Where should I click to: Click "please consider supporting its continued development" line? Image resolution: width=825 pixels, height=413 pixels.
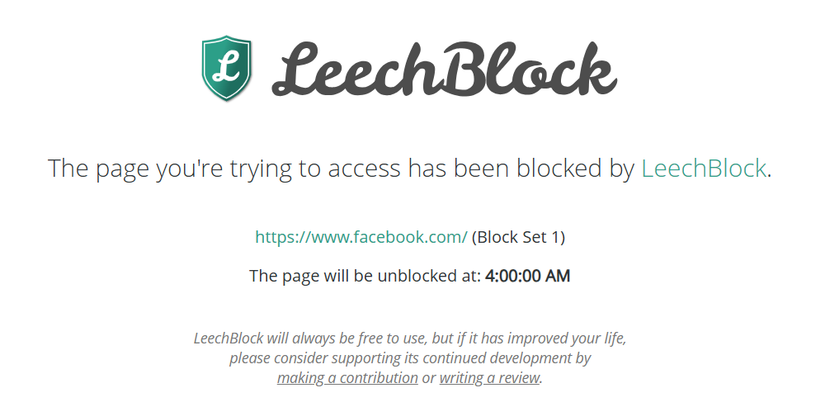click(410, 357)
